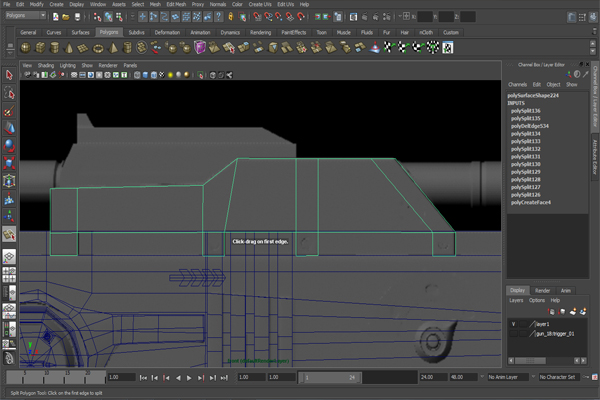
Task: Select polyCreateFace4 input node
Action: coord(531,202)
